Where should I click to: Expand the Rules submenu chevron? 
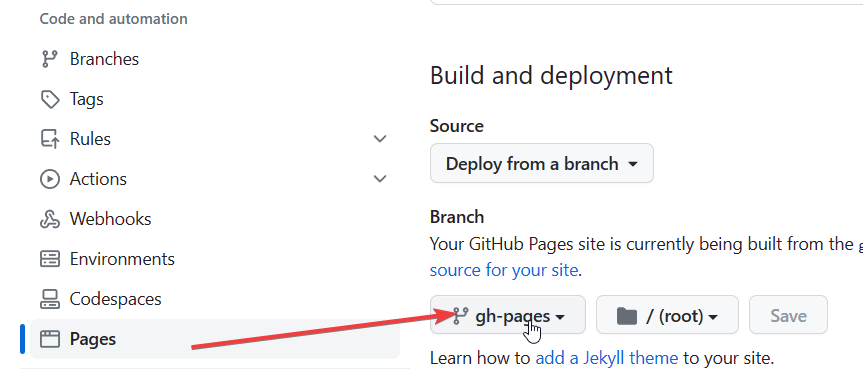point(380,139)
